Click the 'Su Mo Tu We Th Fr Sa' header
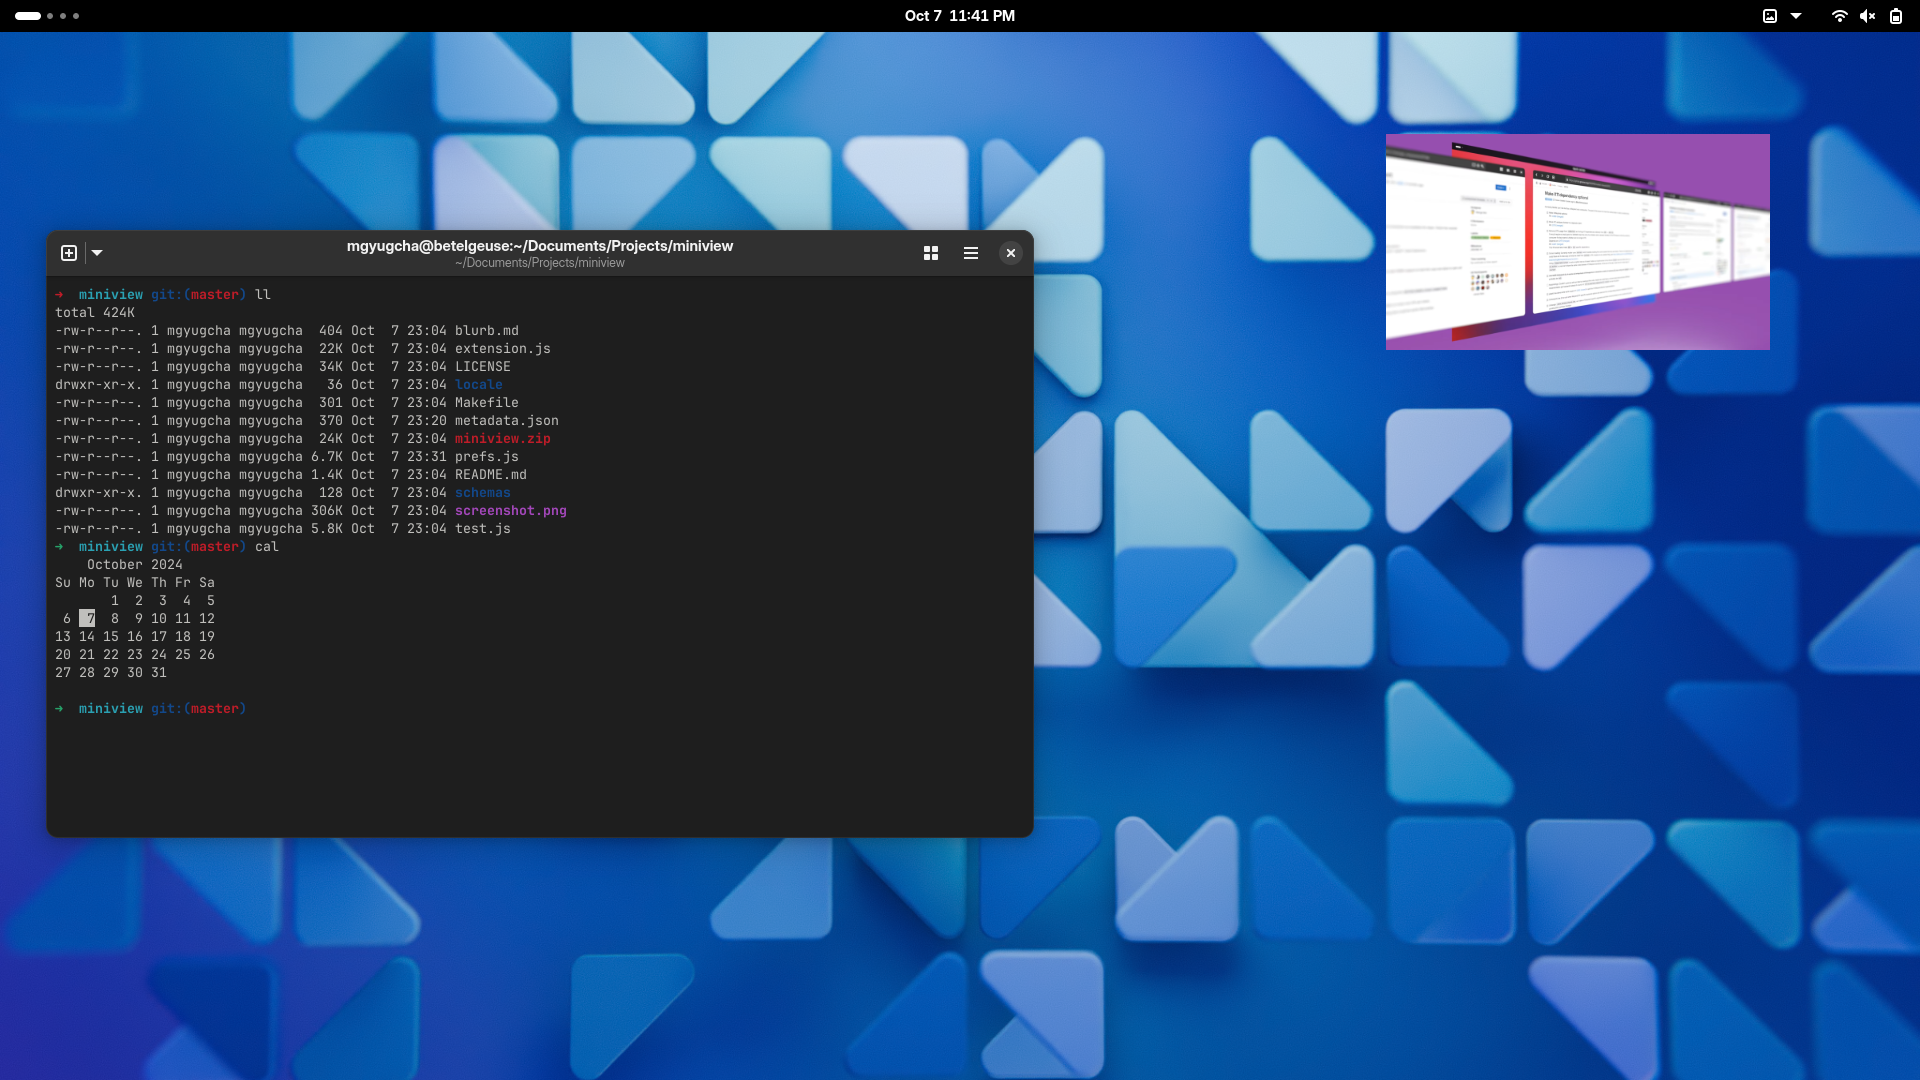The height and width of the screenshot is (1080, 1920). [135, 583]
